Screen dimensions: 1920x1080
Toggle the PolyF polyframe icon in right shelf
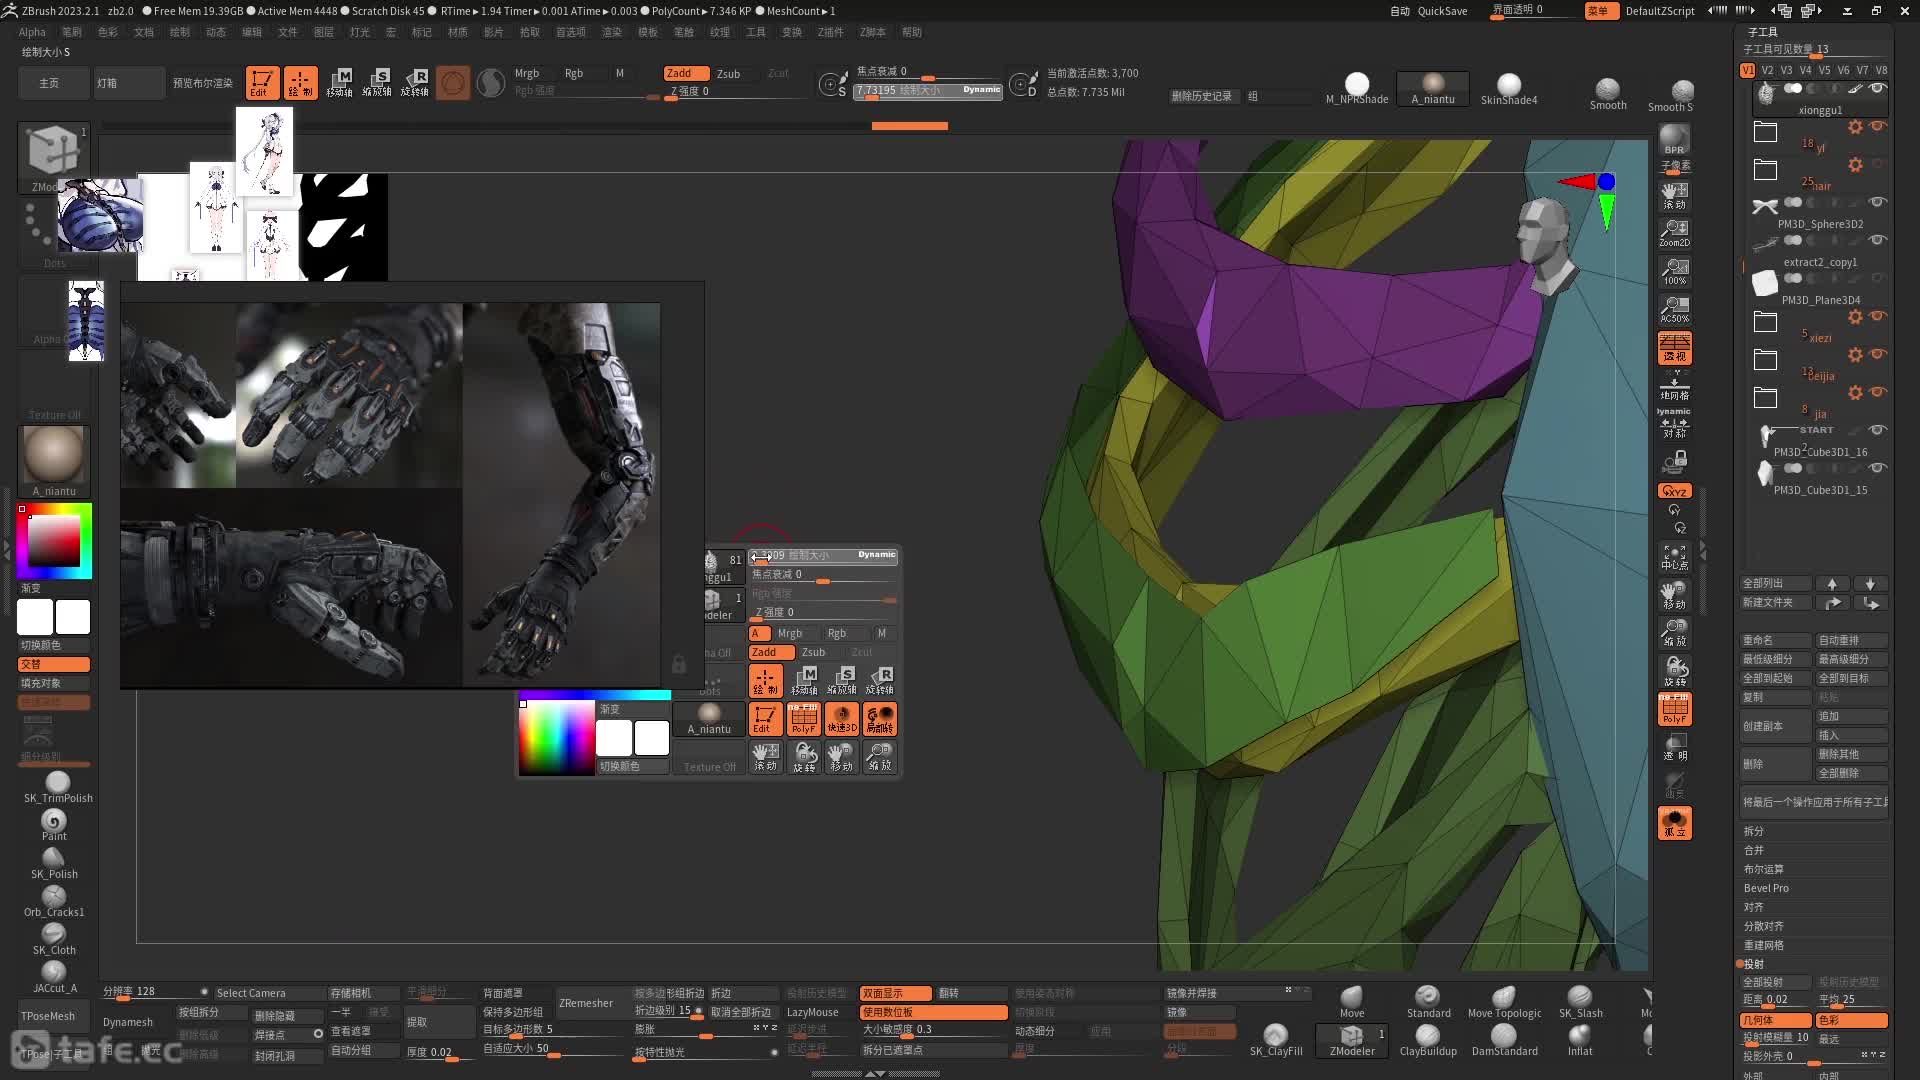click(x=1674, y=709)
